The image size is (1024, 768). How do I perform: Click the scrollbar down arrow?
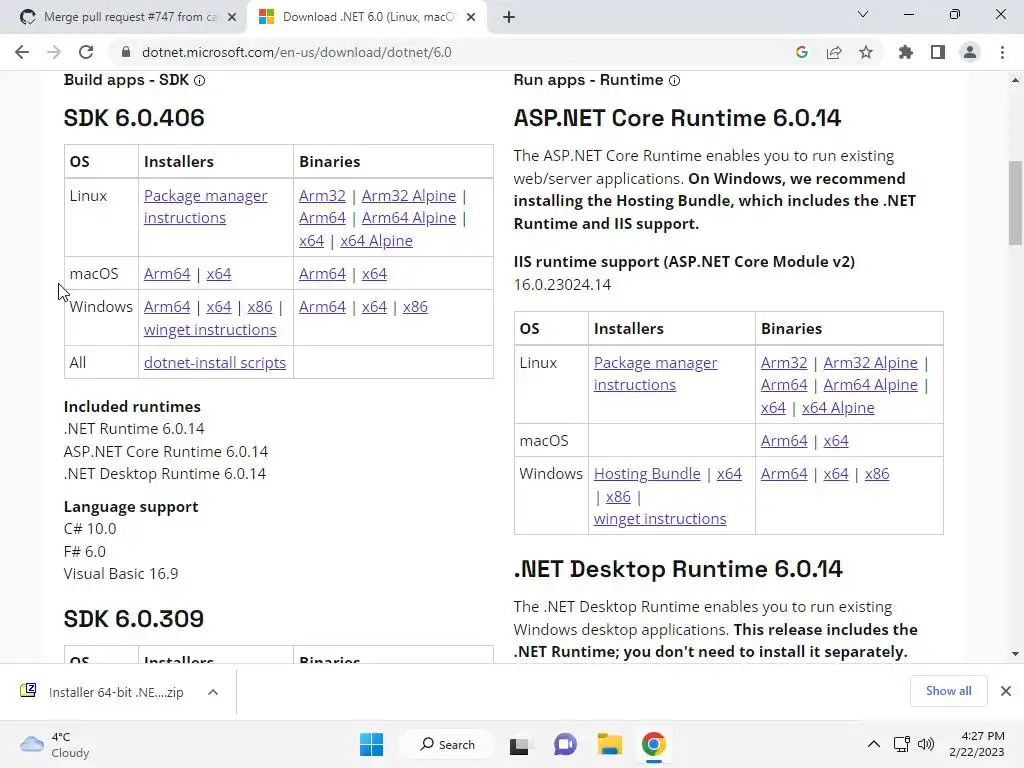click(x=1015, y=654)
